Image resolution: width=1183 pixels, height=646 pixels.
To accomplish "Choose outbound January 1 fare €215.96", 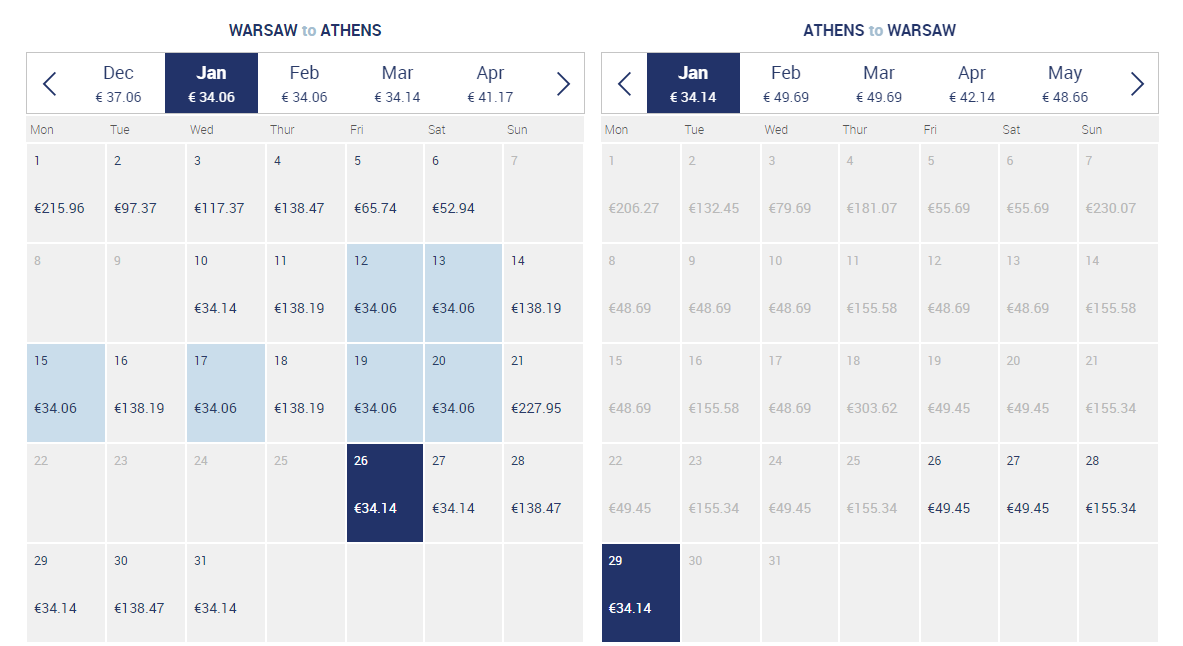I will pos(66,192).
